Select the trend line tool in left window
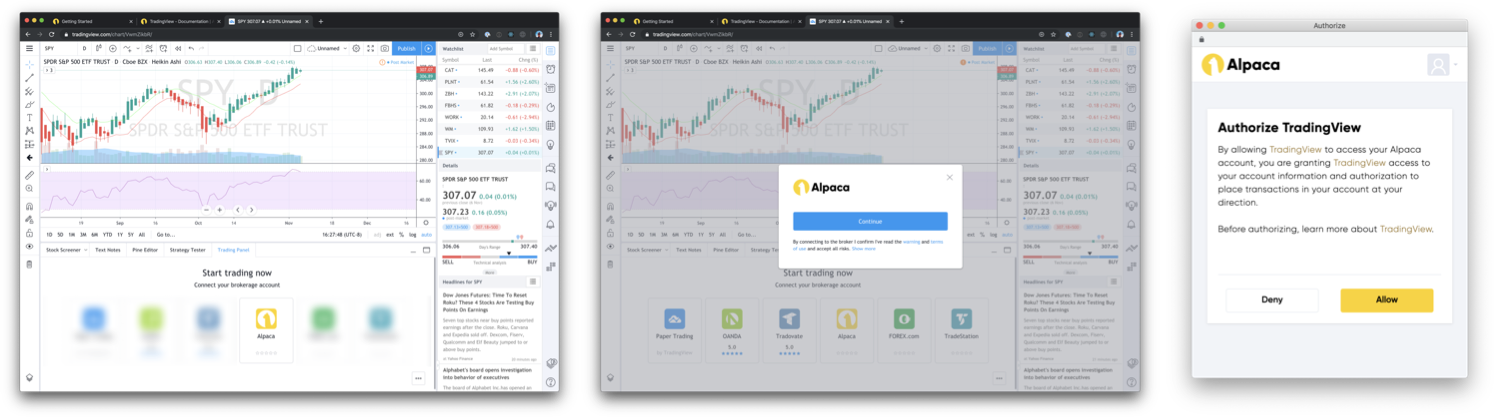Screen dimensions: 1494x417 tap(29, 78)
